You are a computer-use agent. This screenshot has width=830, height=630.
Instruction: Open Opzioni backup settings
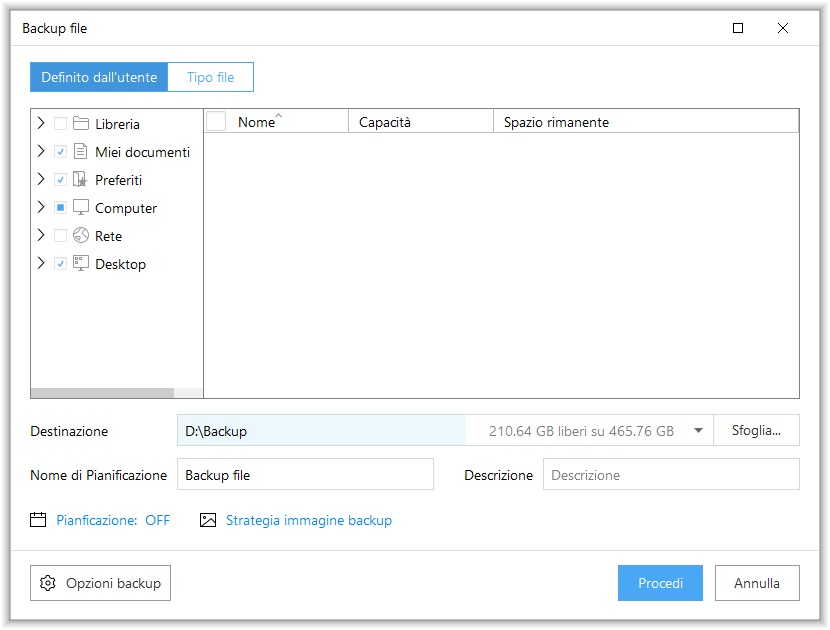click(101, 583)
